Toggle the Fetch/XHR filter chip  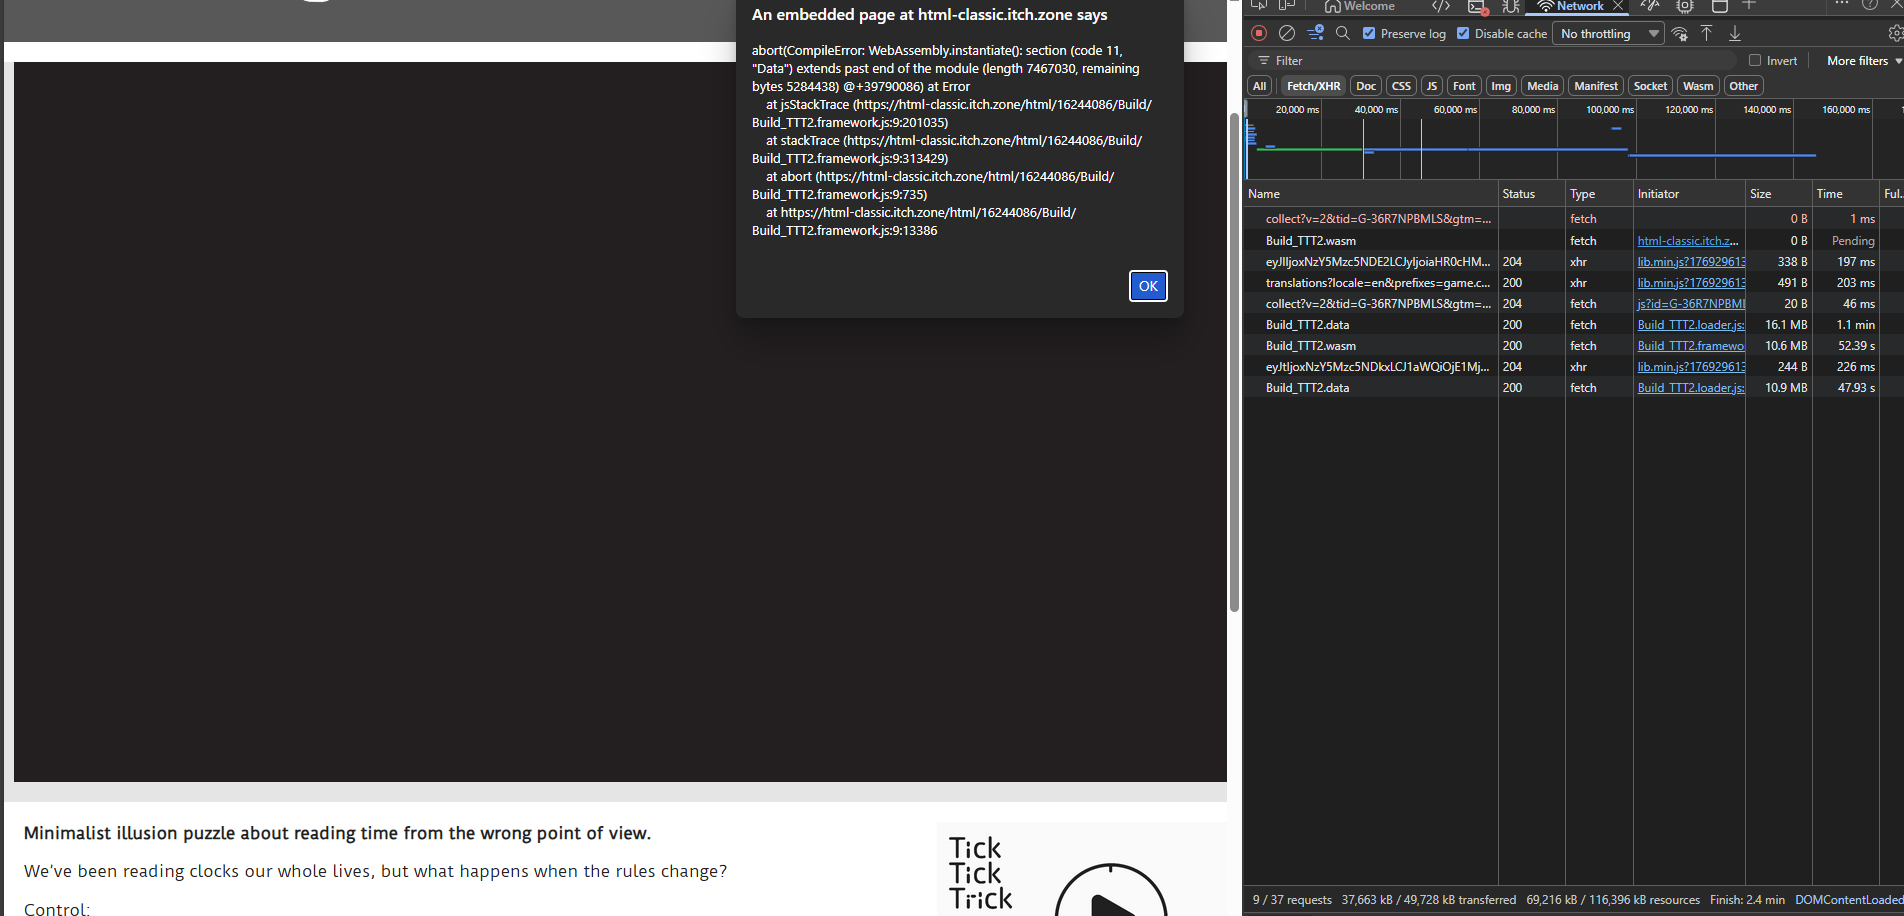pyautogui.click(x=1313, y=86)
